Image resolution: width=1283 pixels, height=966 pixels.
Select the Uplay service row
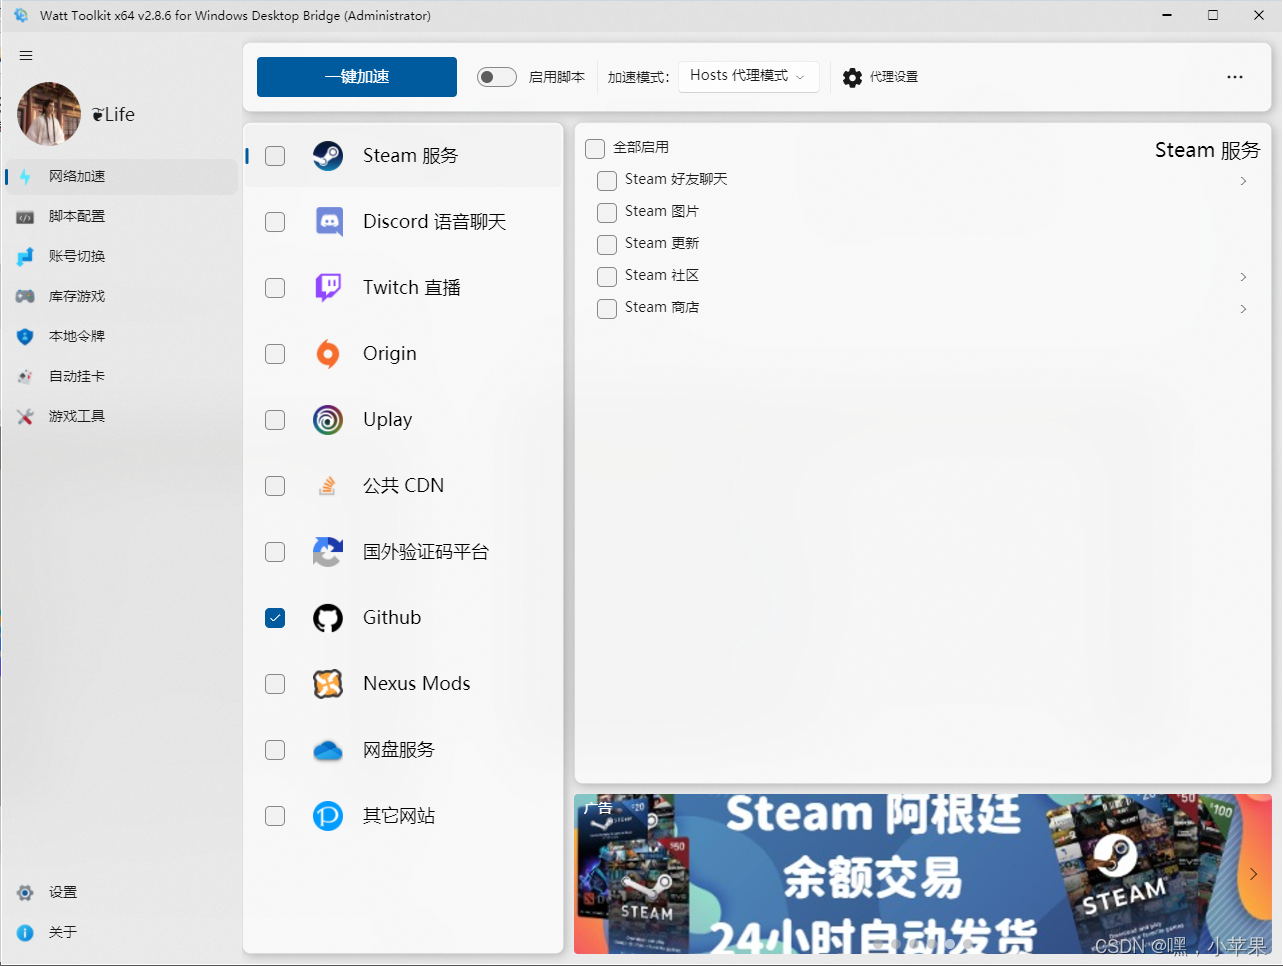403,420
